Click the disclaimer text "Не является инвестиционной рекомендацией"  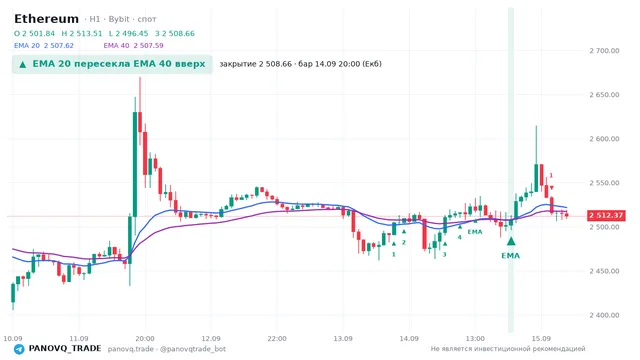click(x=508, y=349)
